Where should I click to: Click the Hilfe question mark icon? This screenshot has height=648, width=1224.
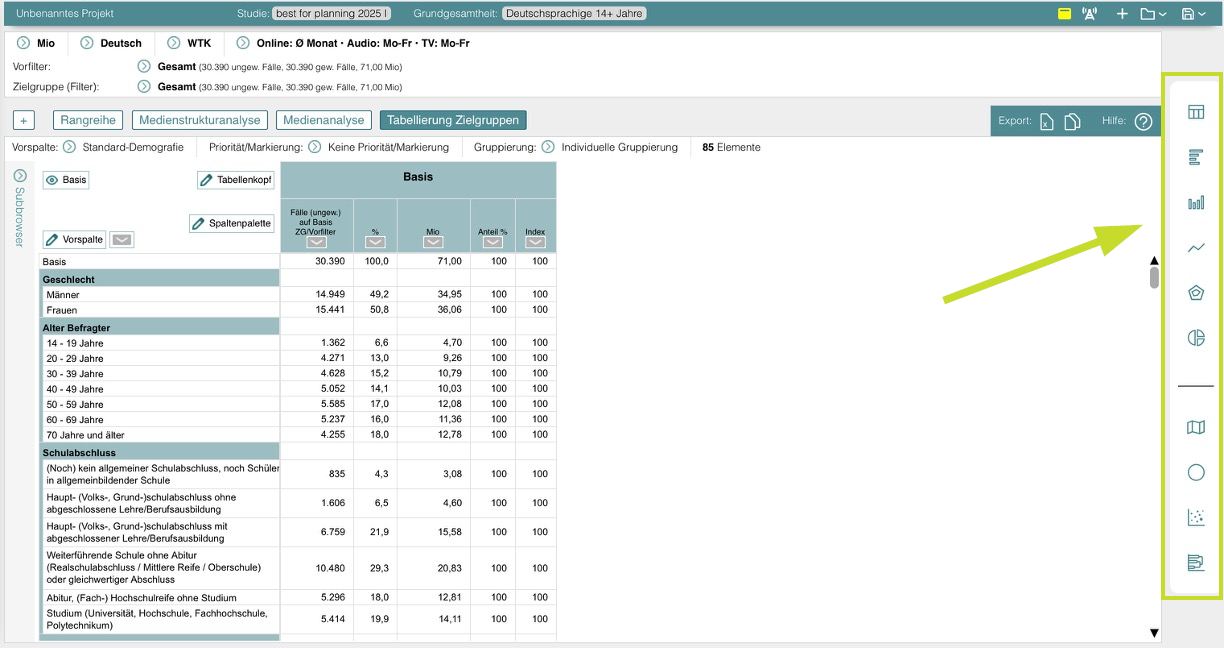pyautogui.click(x=1143, y=121)
